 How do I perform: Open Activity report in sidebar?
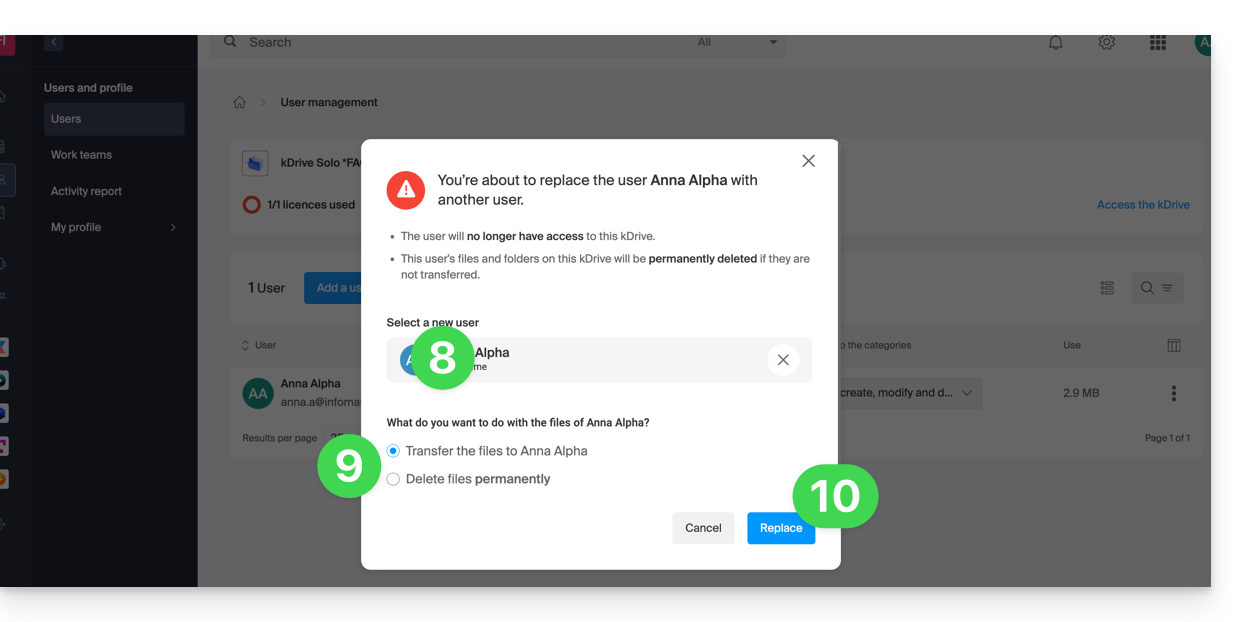[86, 191]
